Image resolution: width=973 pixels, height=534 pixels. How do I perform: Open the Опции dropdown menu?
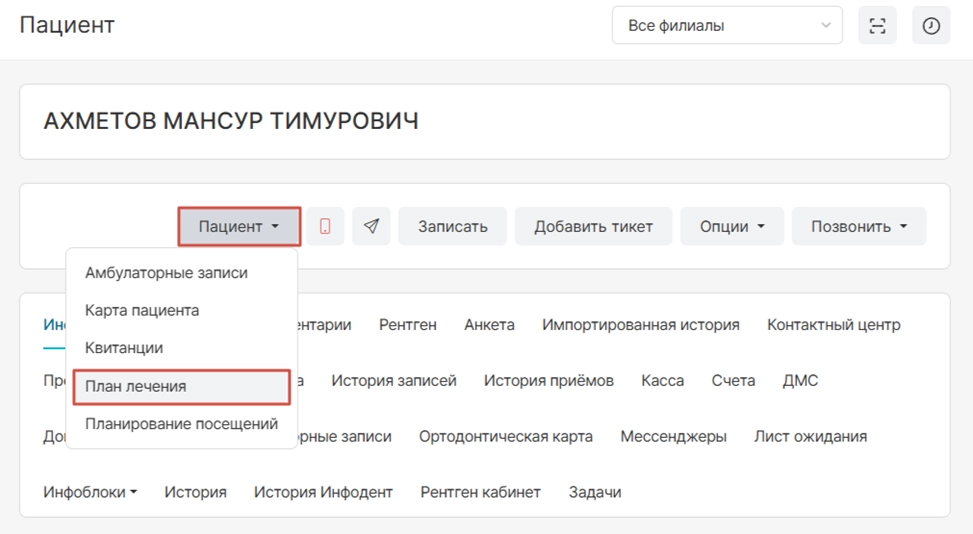(x=732, y=226)
